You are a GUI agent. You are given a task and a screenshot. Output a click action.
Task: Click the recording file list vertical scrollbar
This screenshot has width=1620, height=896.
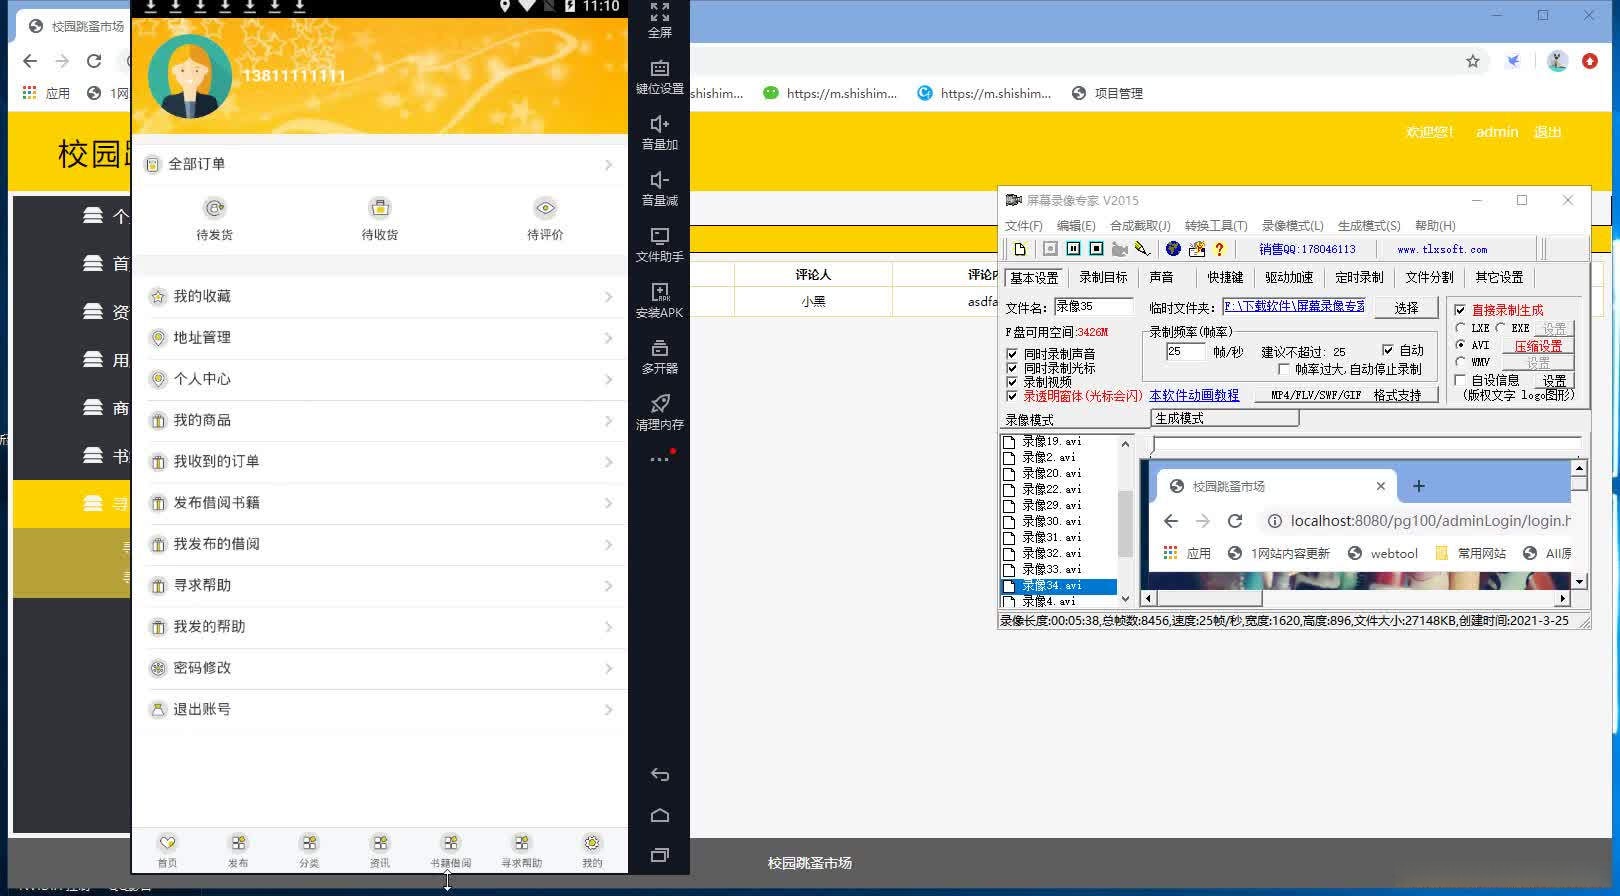point(1125,520)
